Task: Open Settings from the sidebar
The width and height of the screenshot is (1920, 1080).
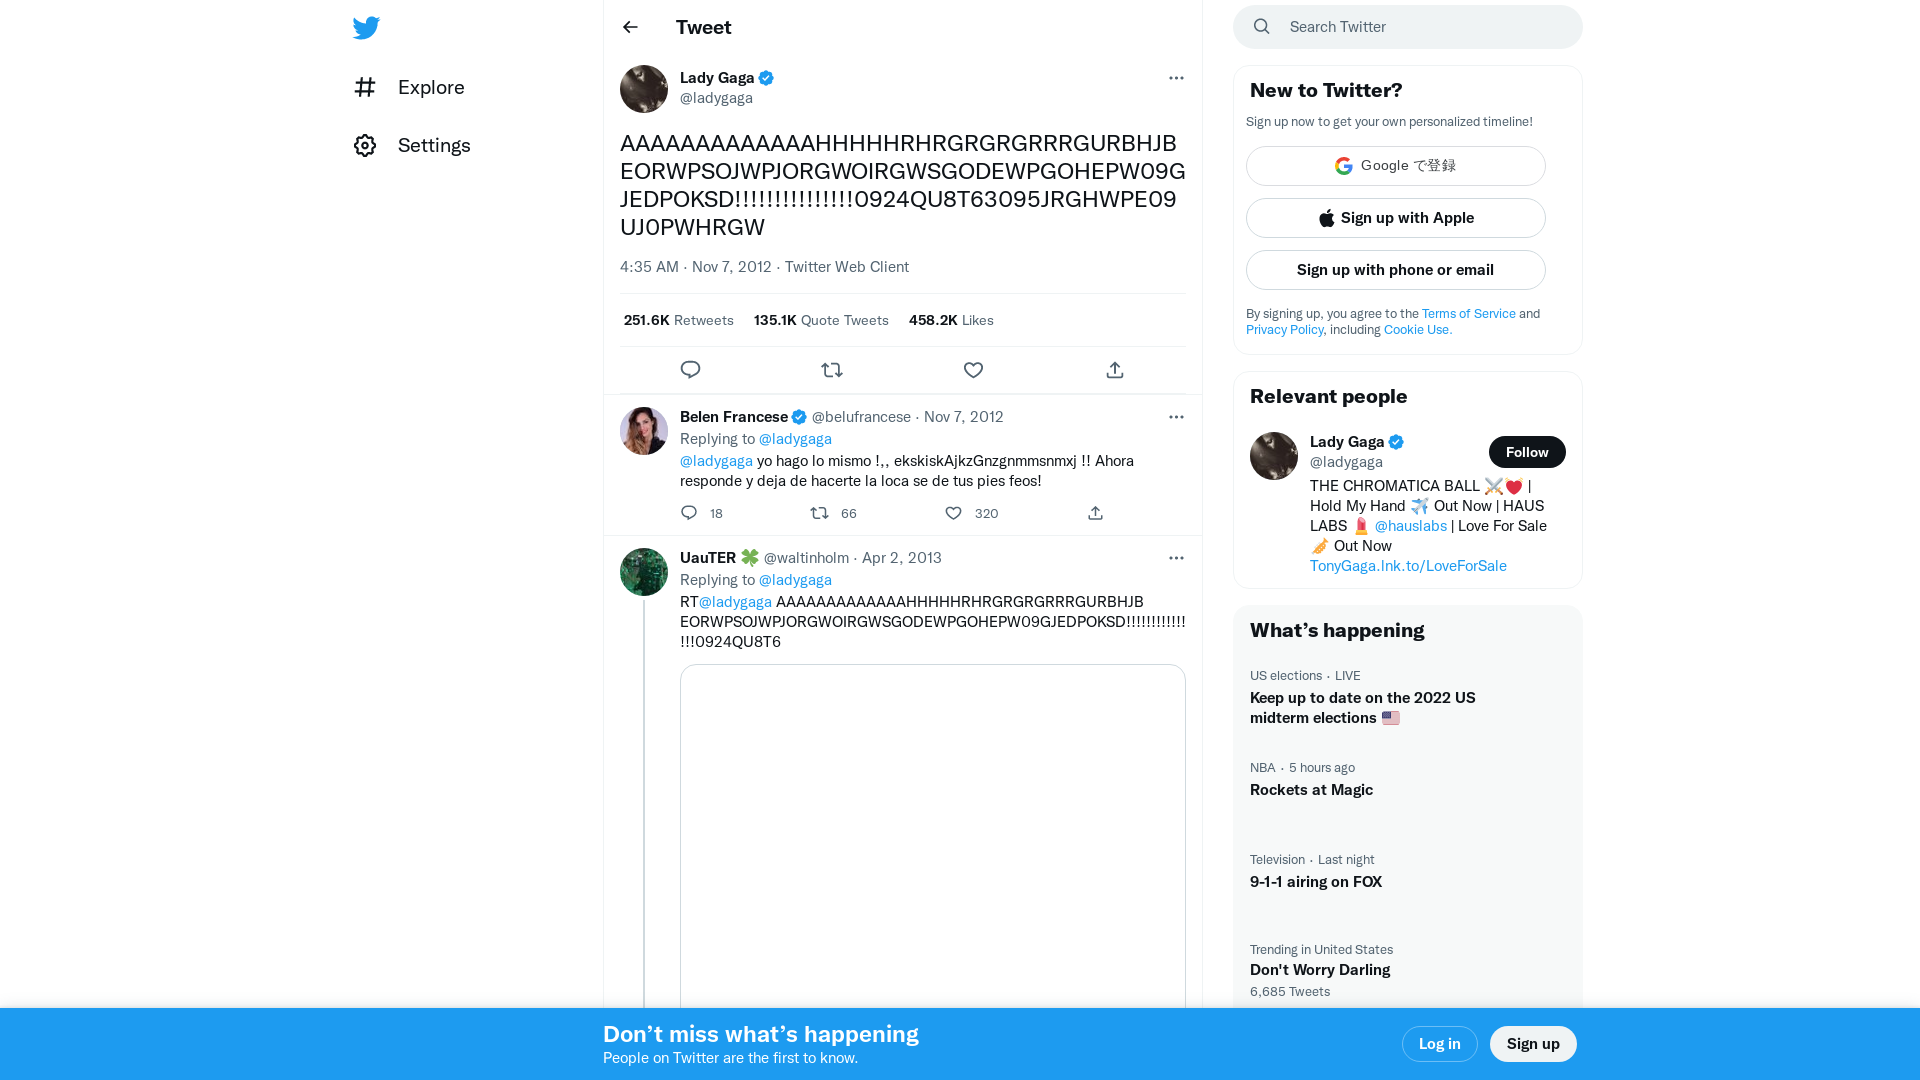Action: (x=434, y=145)
